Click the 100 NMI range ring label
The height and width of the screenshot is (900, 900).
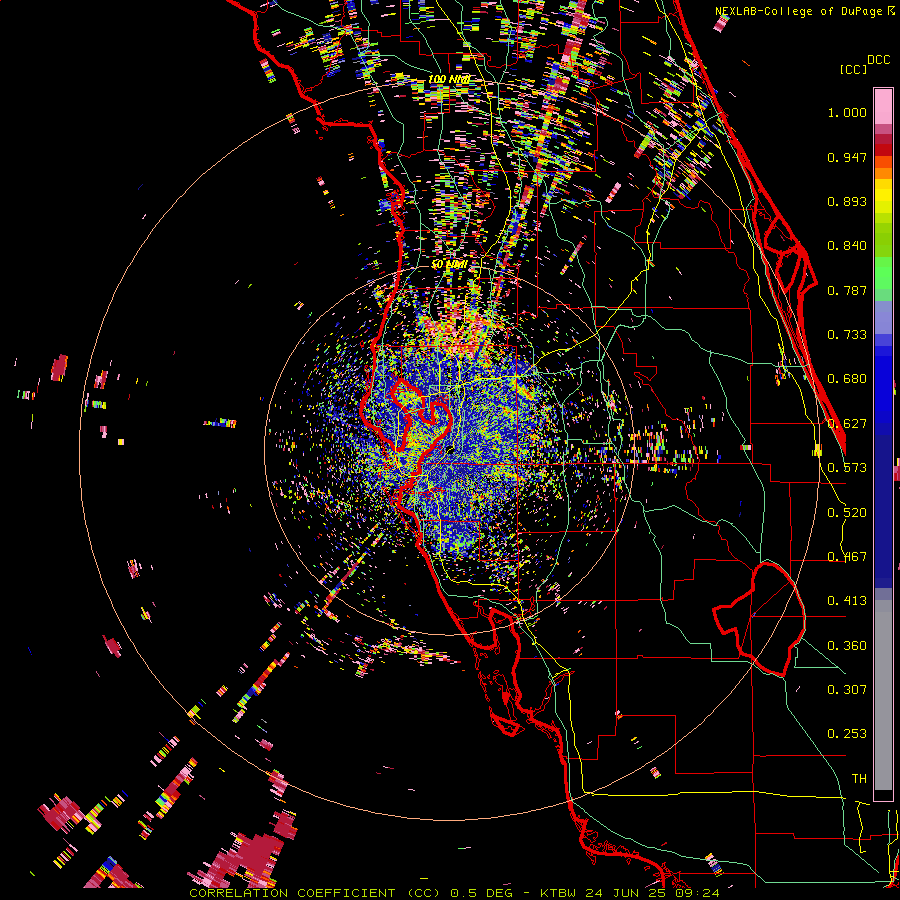449,79
